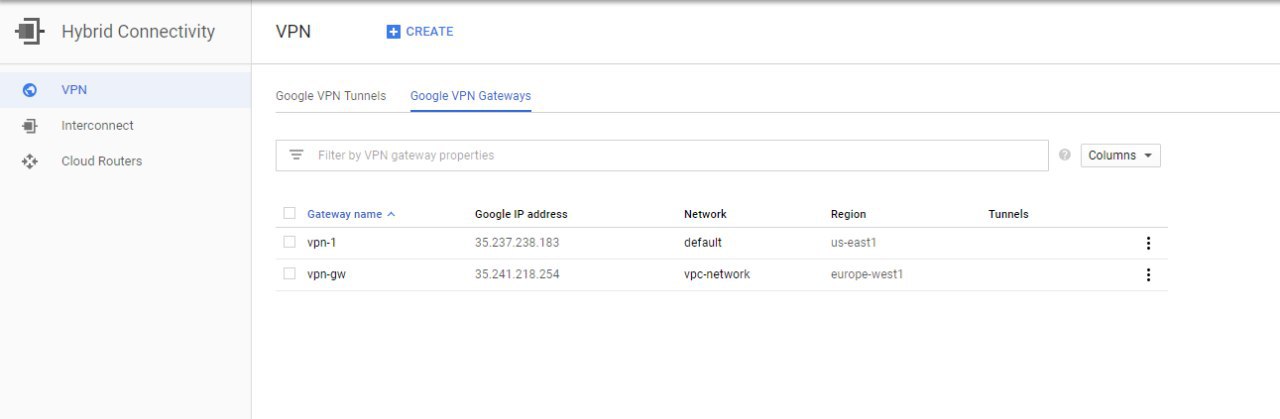Screen dimensions: 1280x419
Task: Toggle the select-all gateways checkbox
Action: point(289,213)
